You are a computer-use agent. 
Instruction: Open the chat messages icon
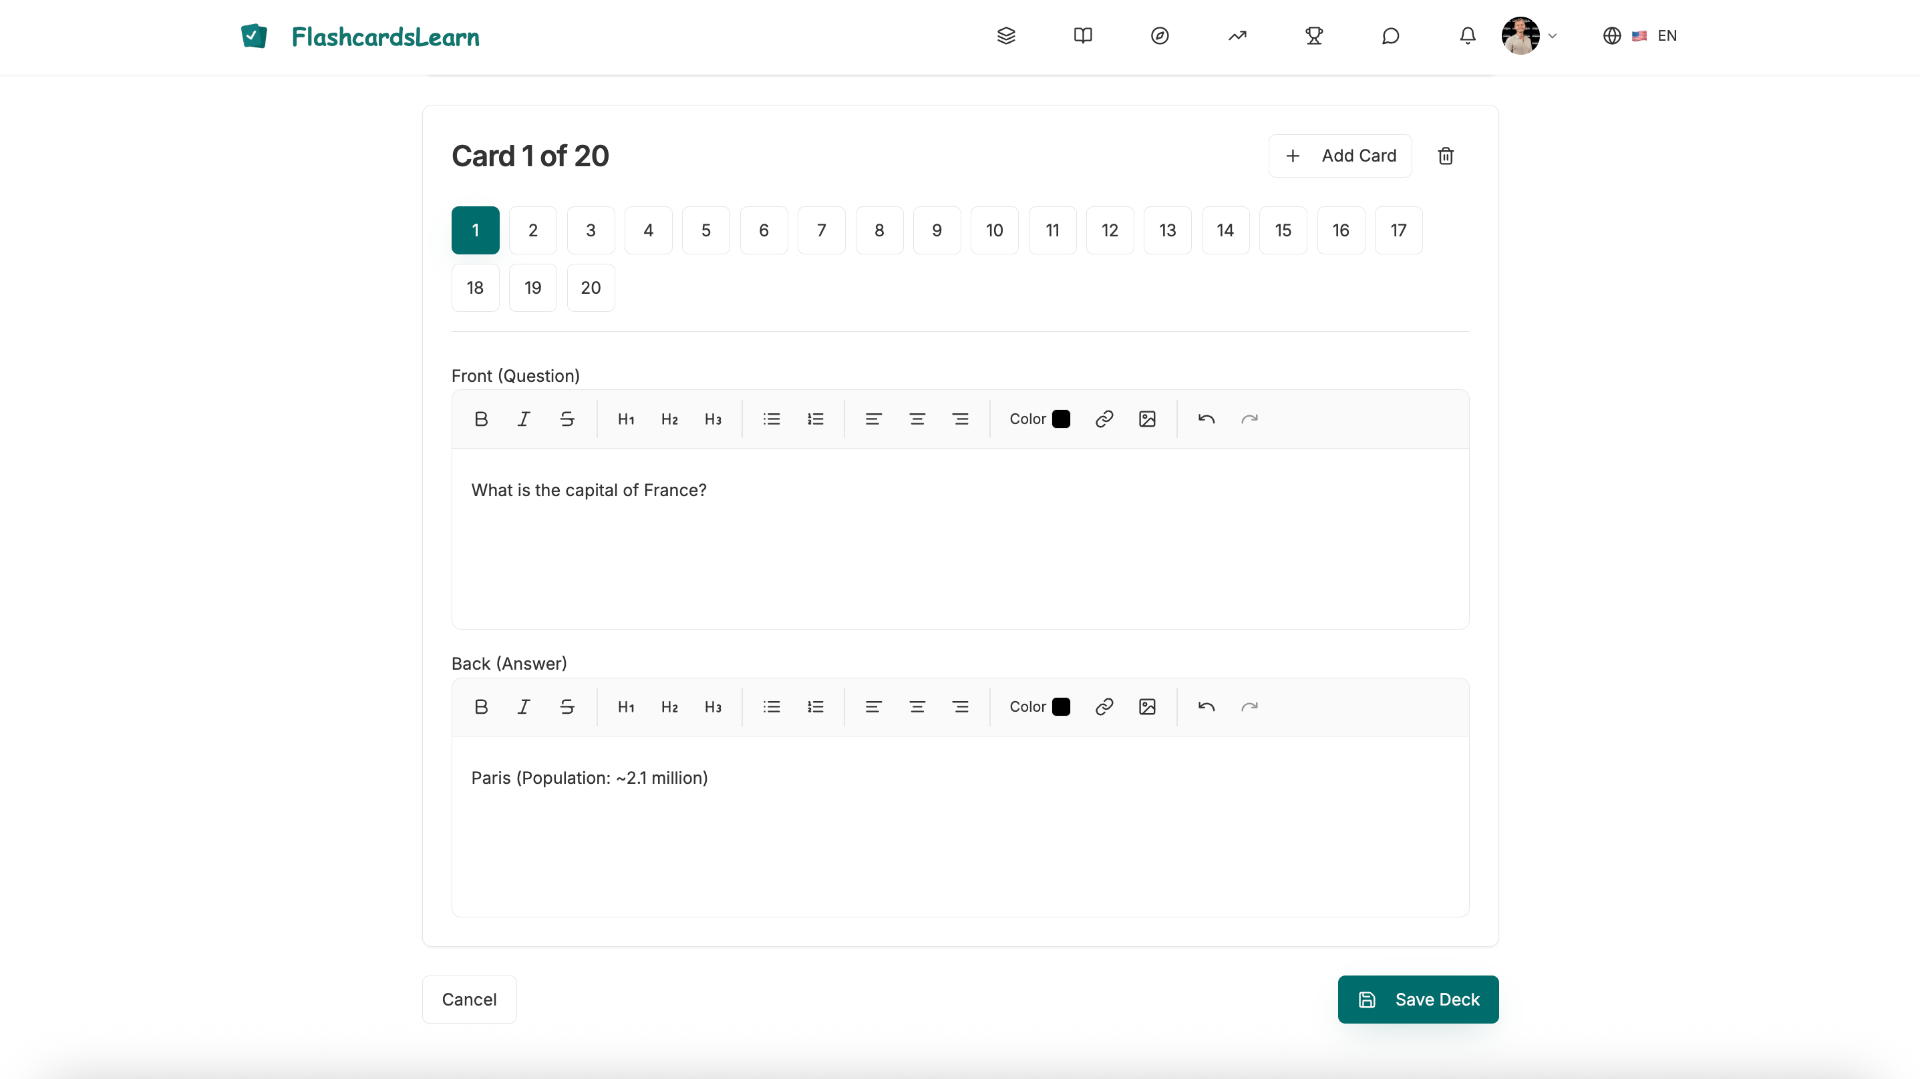pos(1390,36)
